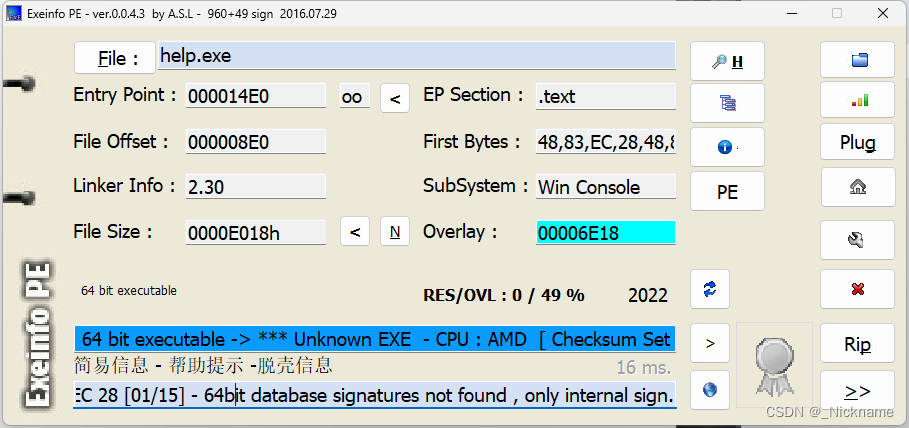Click the File browse button
This screenshot has width=909, height=428.
click(115, 57)
